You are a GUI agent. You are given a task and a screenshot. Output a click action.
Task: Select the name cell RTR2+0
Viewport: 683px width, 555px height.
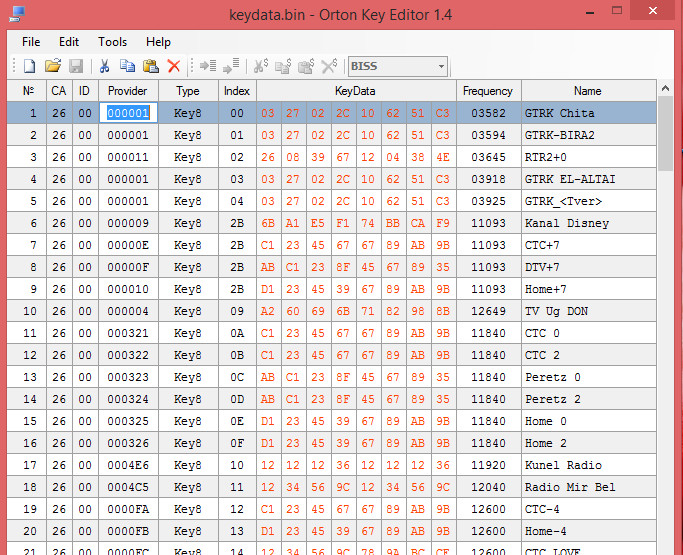(x=588, y=157)
